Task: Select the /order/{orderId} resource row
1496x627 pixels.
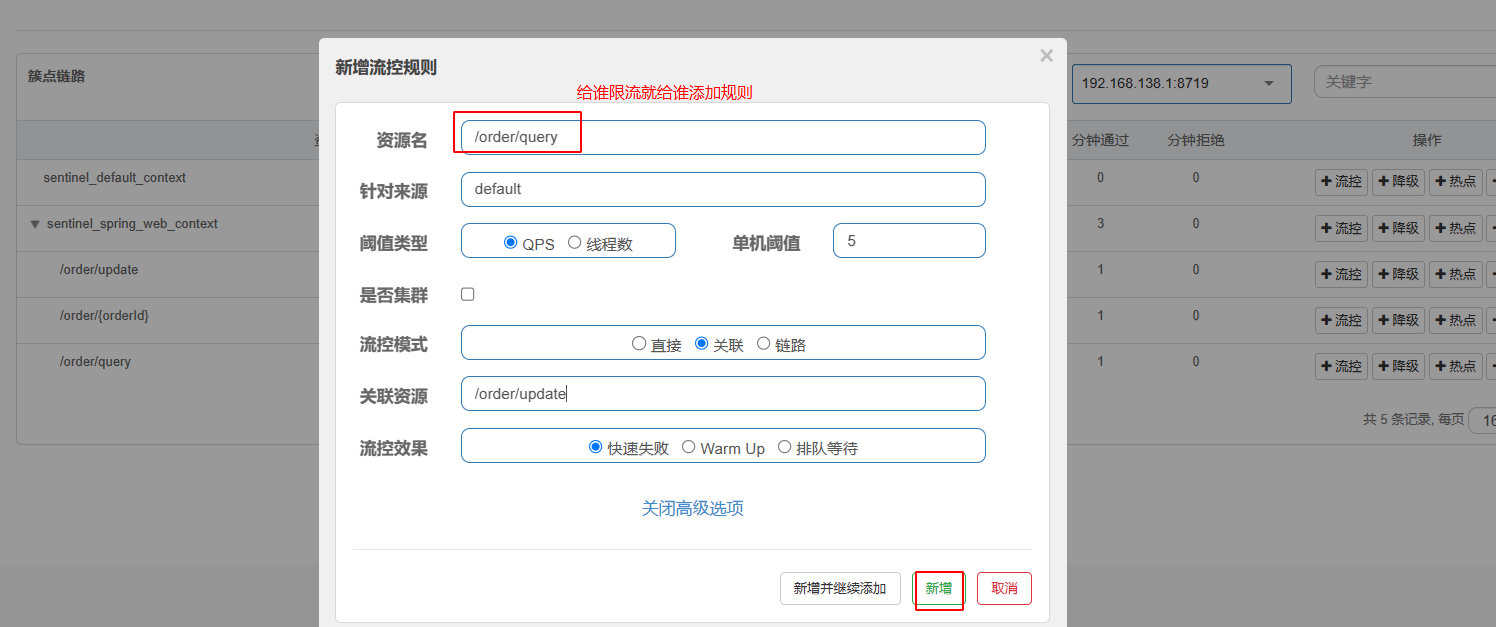Action: (x=104, y=315)
